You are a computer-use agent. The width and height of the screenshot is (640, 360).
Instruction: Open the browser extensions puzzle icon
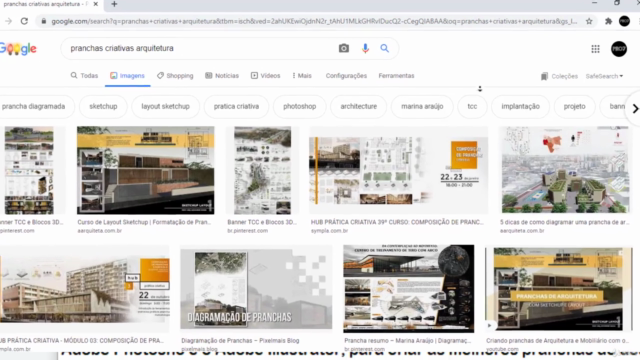pos(609,21)
